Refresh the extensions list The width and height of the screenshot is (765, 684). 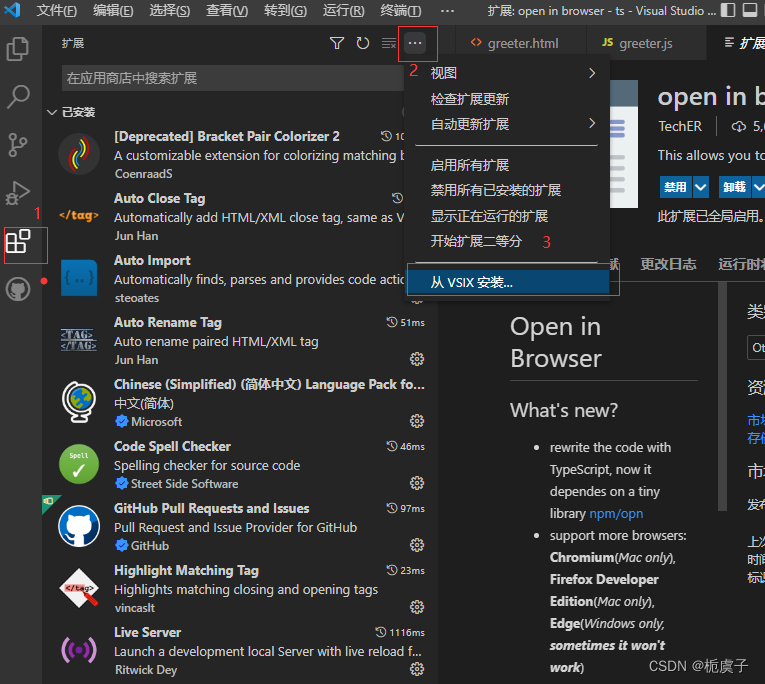pos(362,43)
